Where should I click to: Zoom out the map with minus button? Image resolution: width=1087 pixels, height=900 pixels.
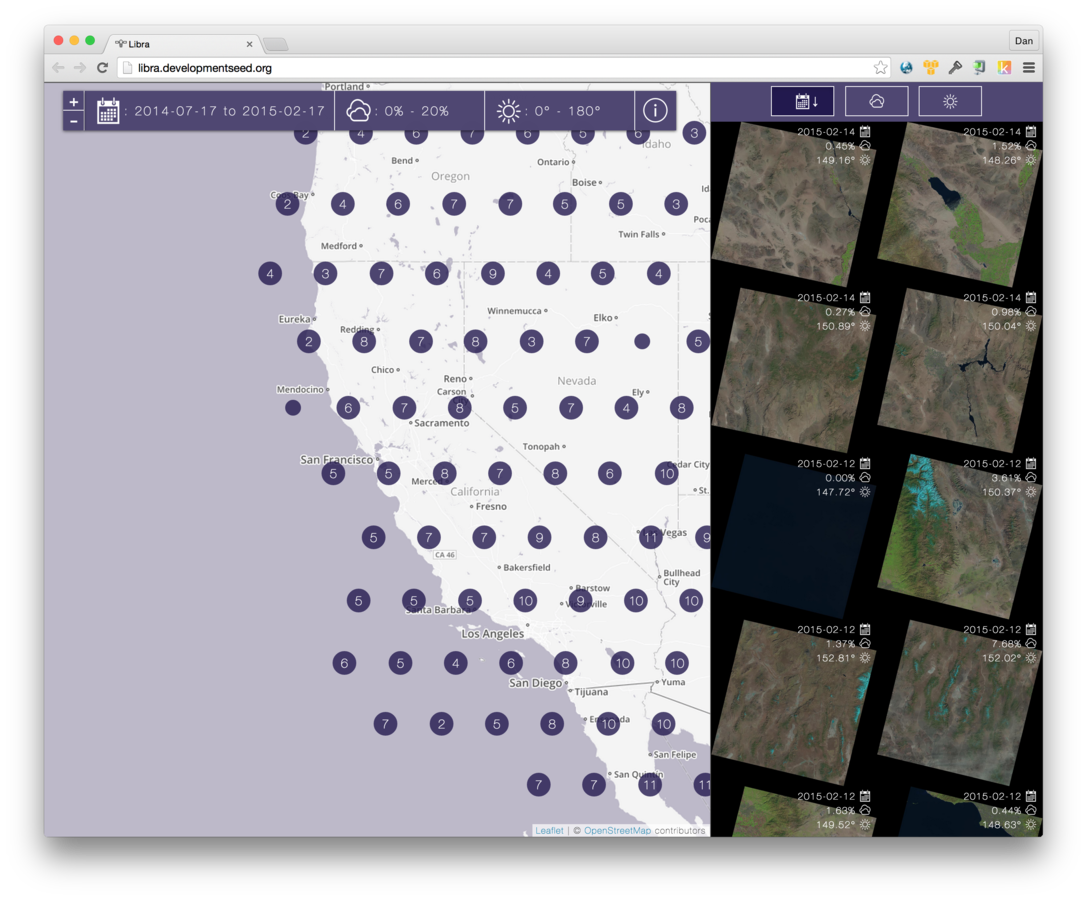[x=73, y=121]
